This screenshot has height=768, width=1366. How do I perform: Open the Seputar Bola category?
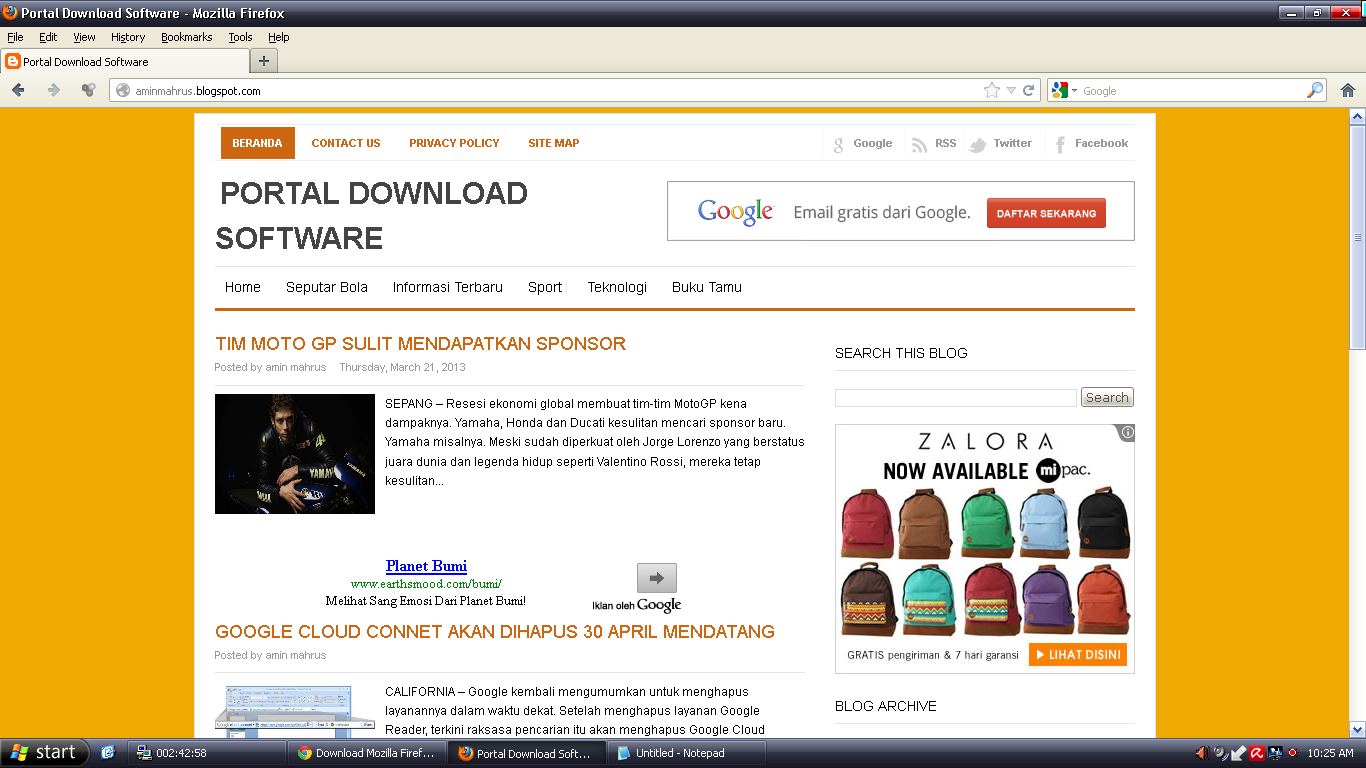pos(327,287)
